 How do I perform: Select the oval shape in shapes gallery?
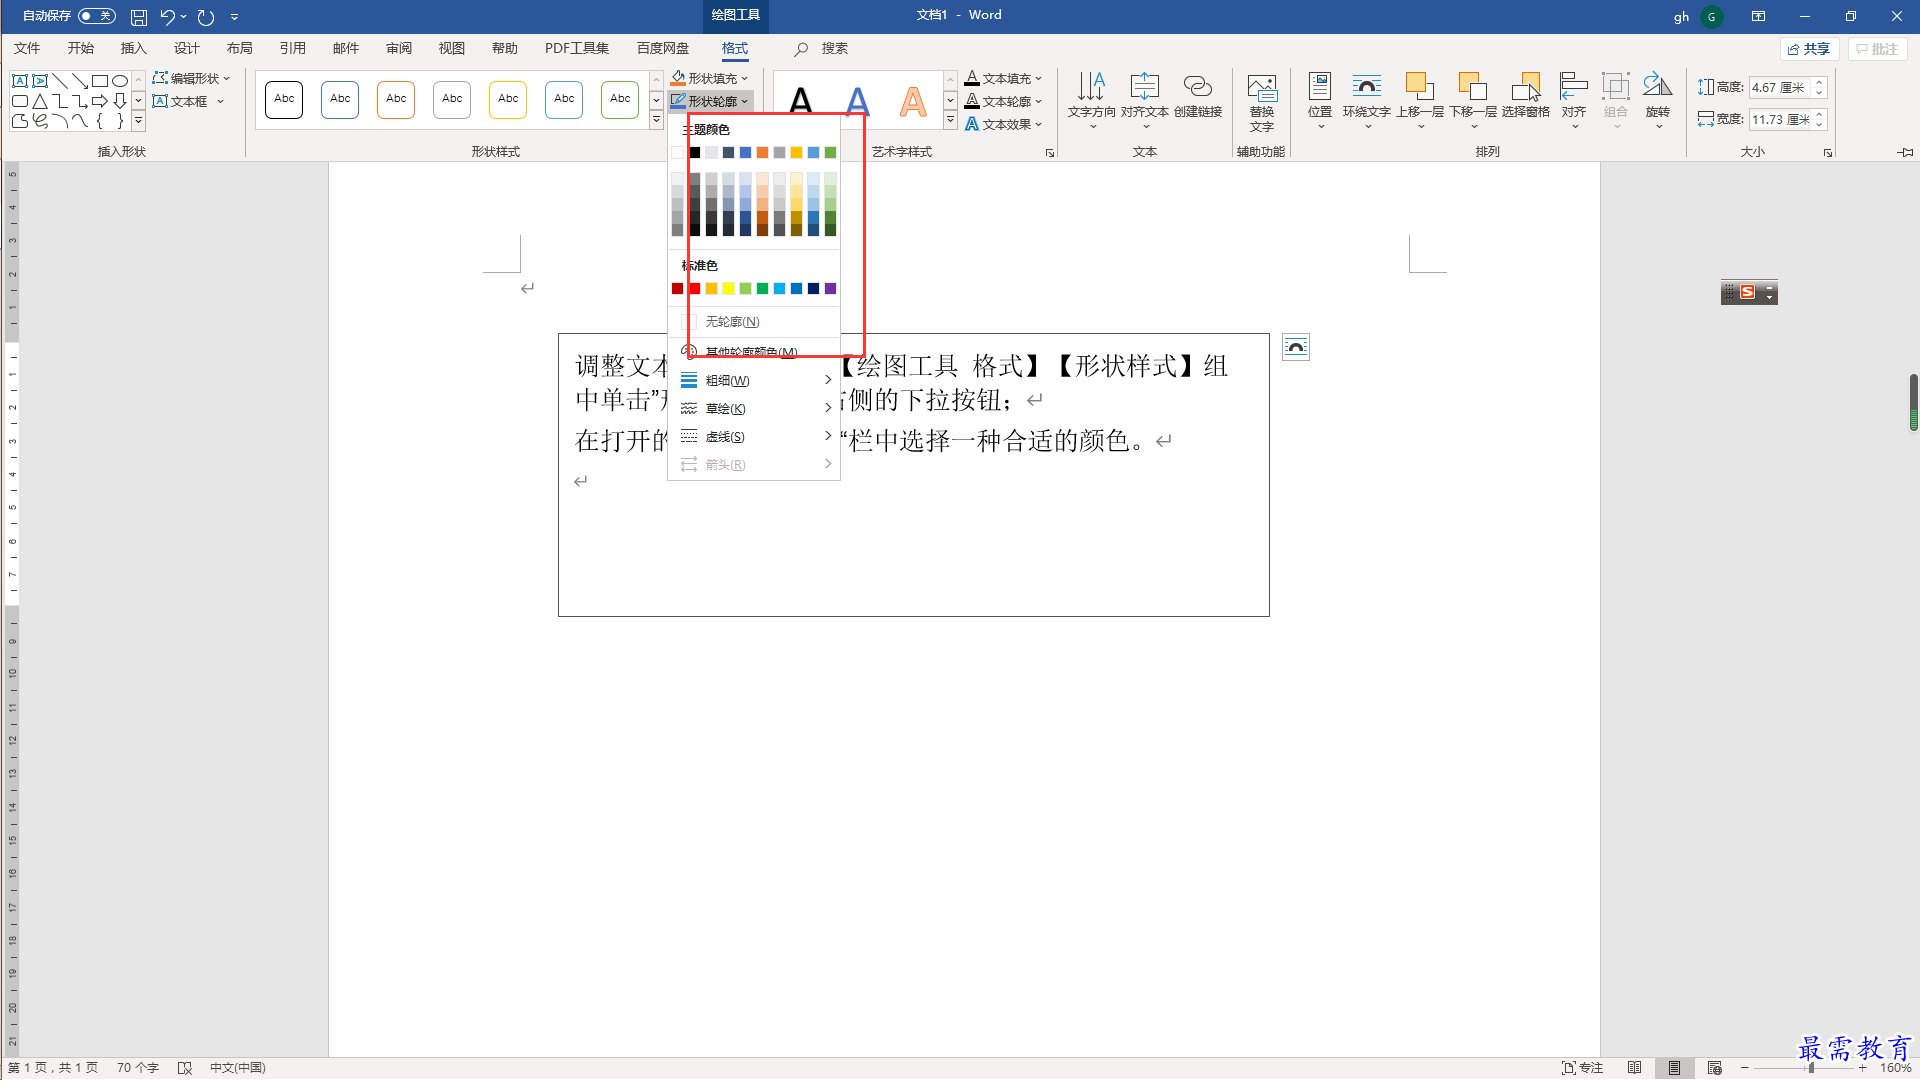point(120,81)
